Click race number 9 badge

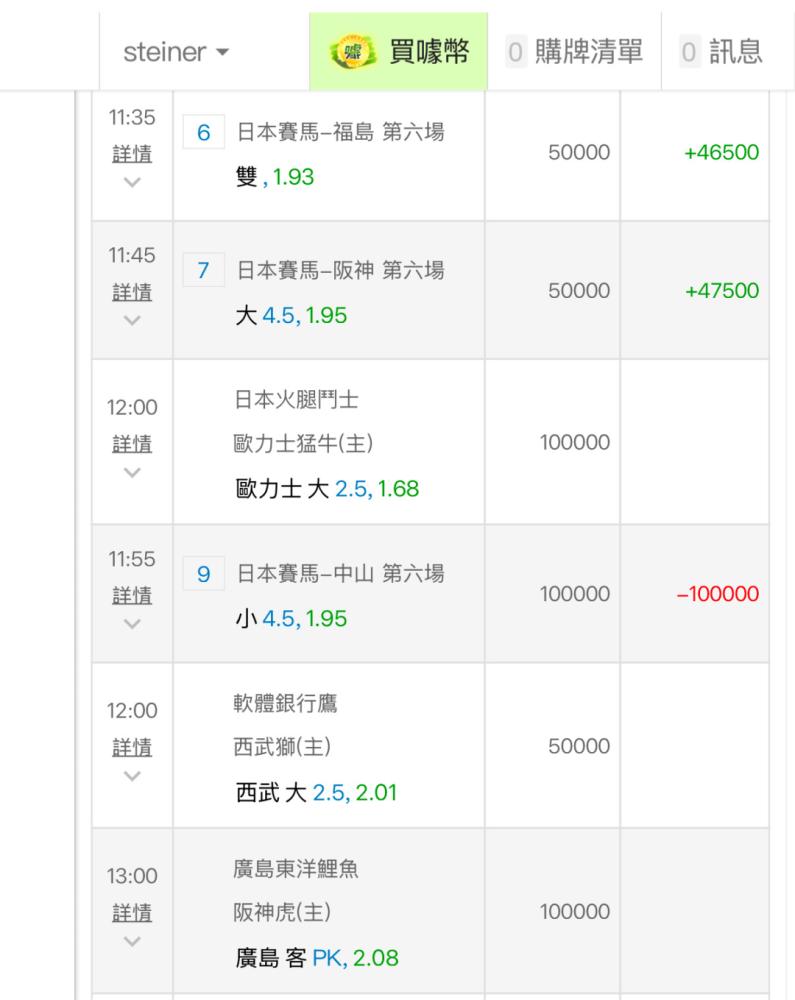tap(203, 574)
